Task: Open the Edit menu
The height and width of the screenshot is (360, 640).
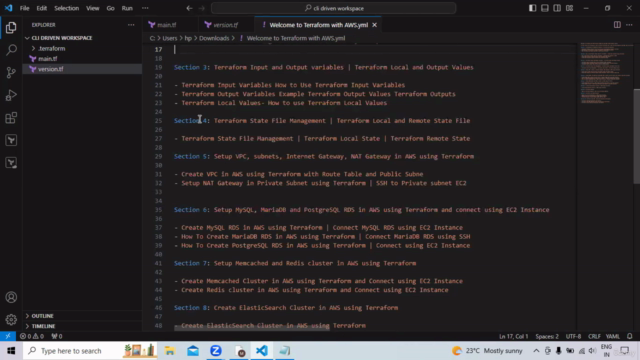Action: tap(41, 8)
